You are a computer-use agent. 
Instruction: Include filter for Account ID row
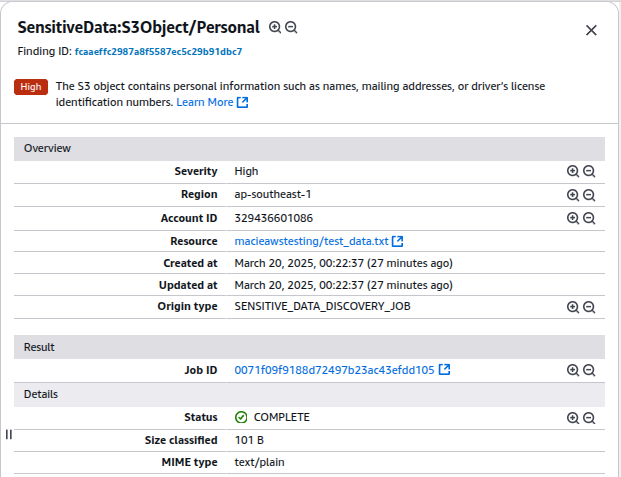[573, 218]
